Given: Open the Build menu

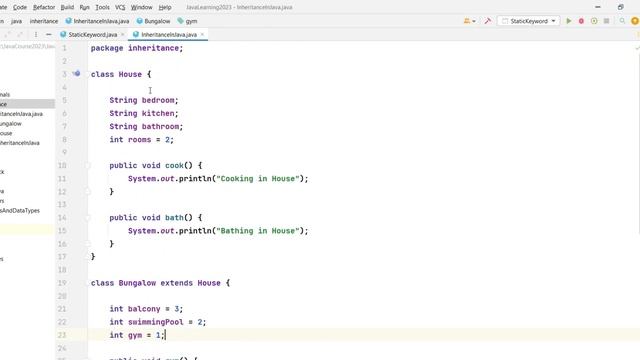Looking at the screenshot, I should (x=67, y=7).
